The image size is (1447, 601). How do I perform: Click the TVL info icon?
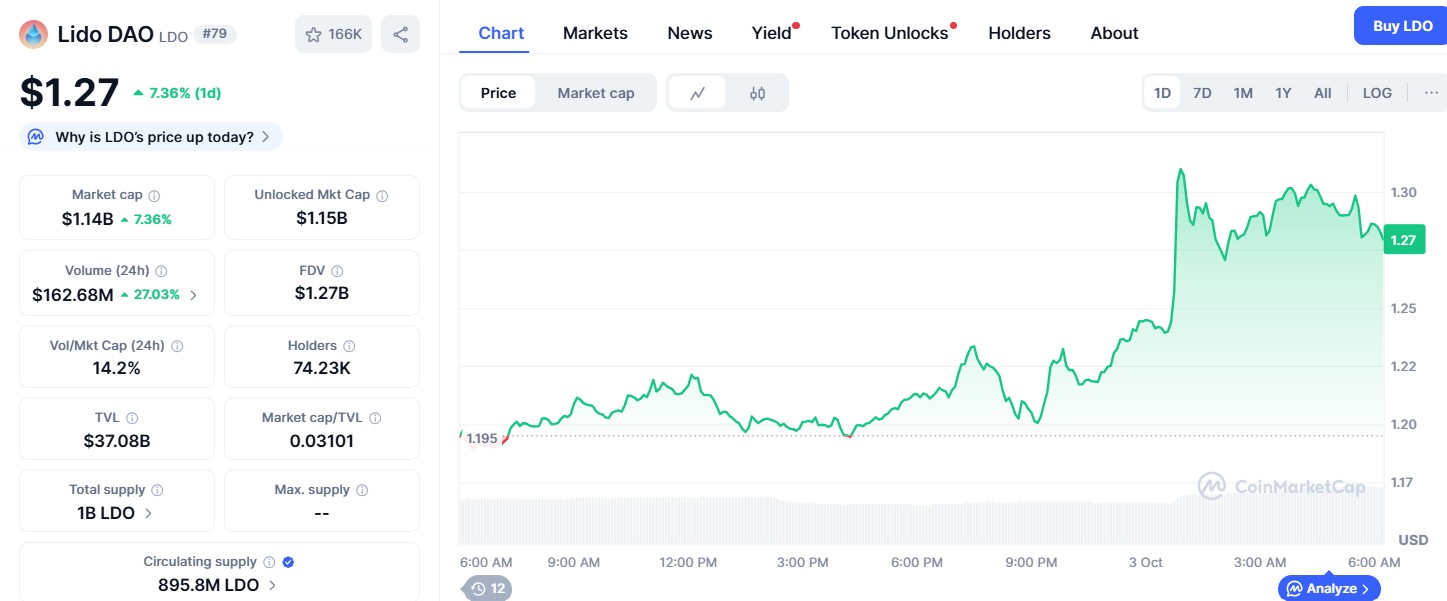pyautogui.click(x=132, y=418)
